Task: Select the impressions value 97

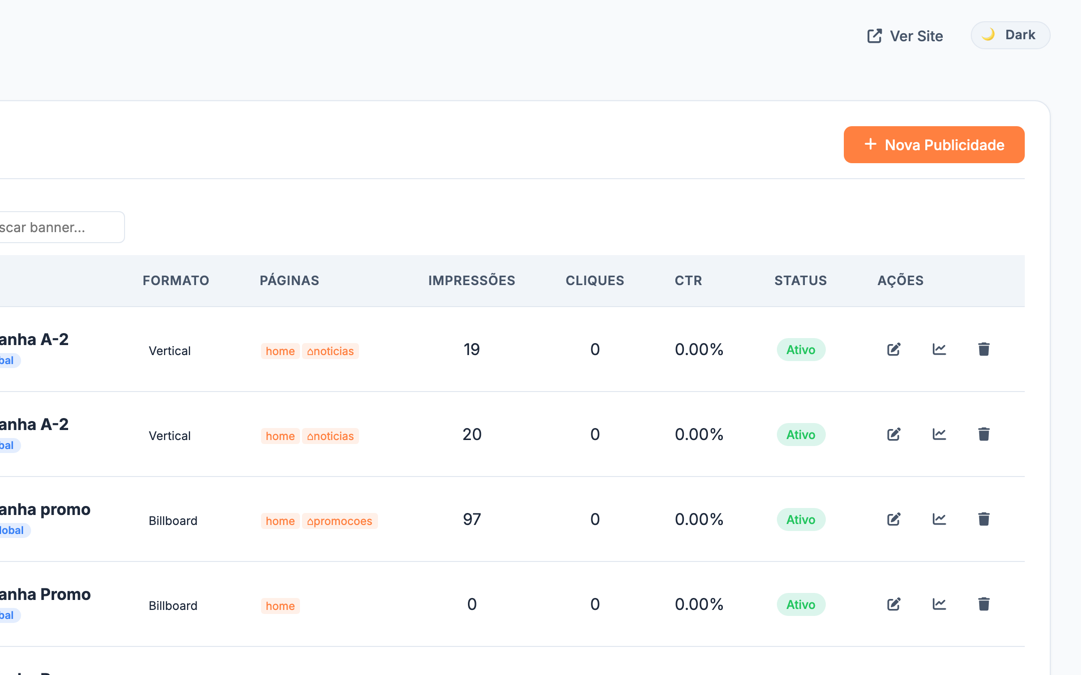Action: point(472,519)
